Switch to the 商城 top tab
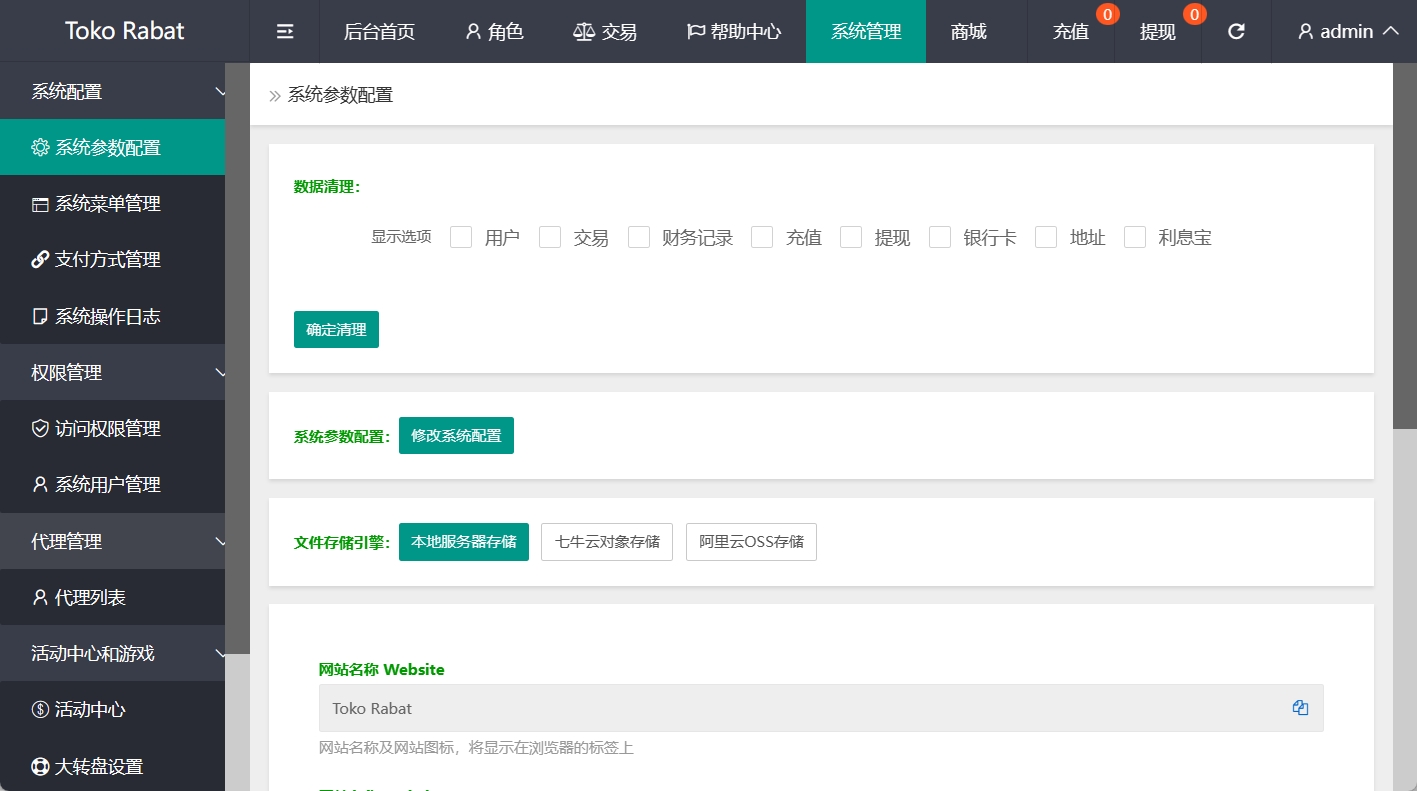 point(968,32)
